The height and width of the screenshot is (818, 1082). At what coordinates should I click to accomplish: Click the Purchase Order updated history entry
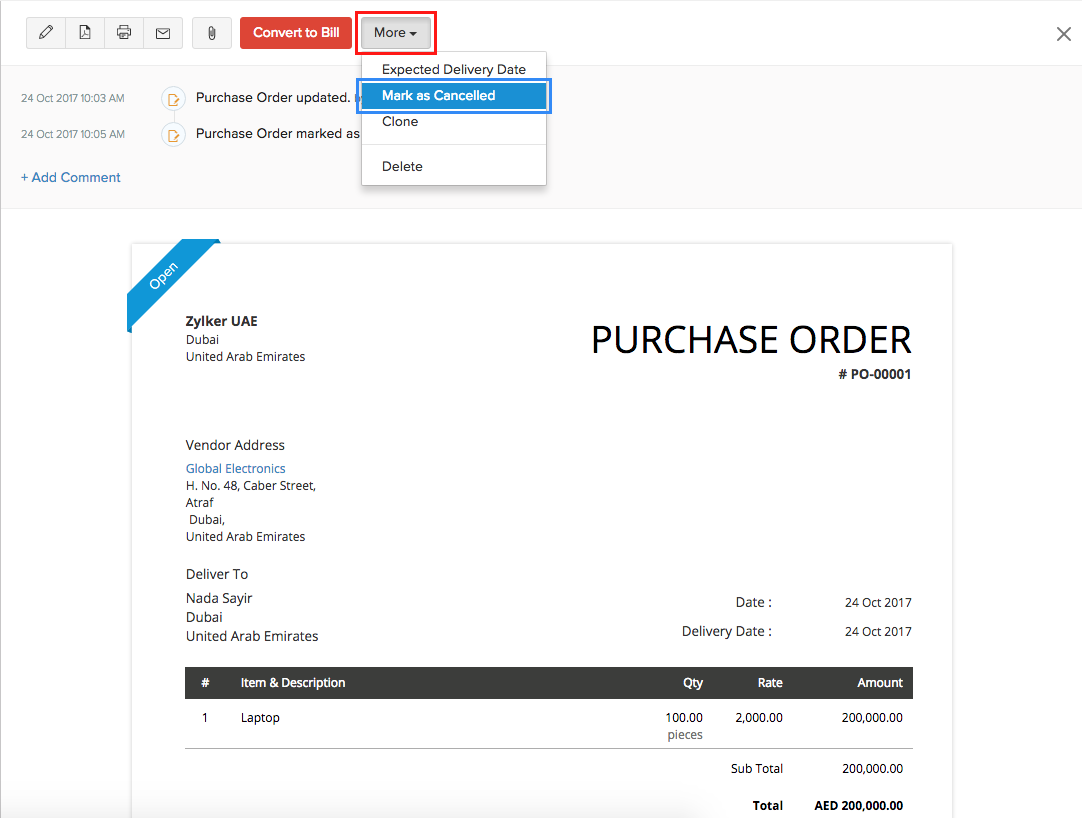click(x=273, y=97)
